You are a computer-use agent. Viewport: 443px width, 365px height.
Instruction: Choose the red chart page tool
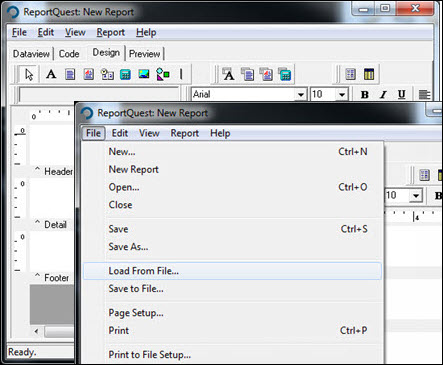tap(89, 74)
